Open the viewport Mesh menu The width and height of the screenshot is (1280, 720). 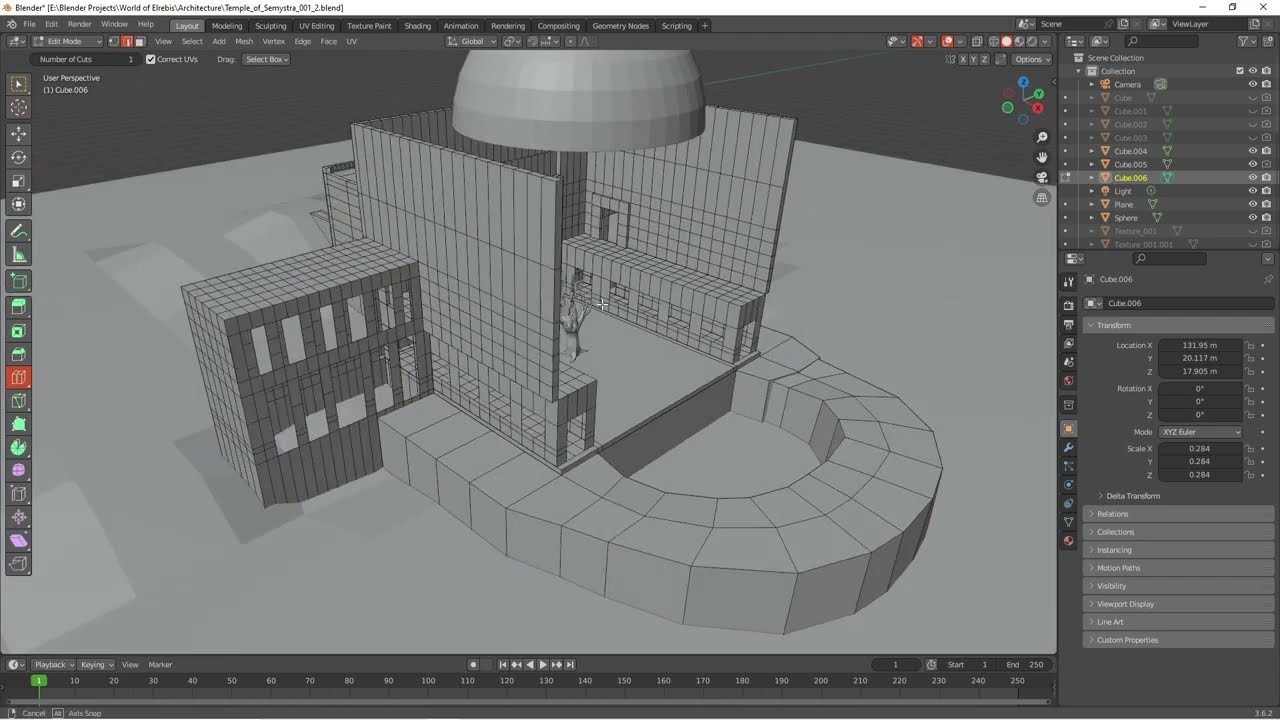point(244,41)
